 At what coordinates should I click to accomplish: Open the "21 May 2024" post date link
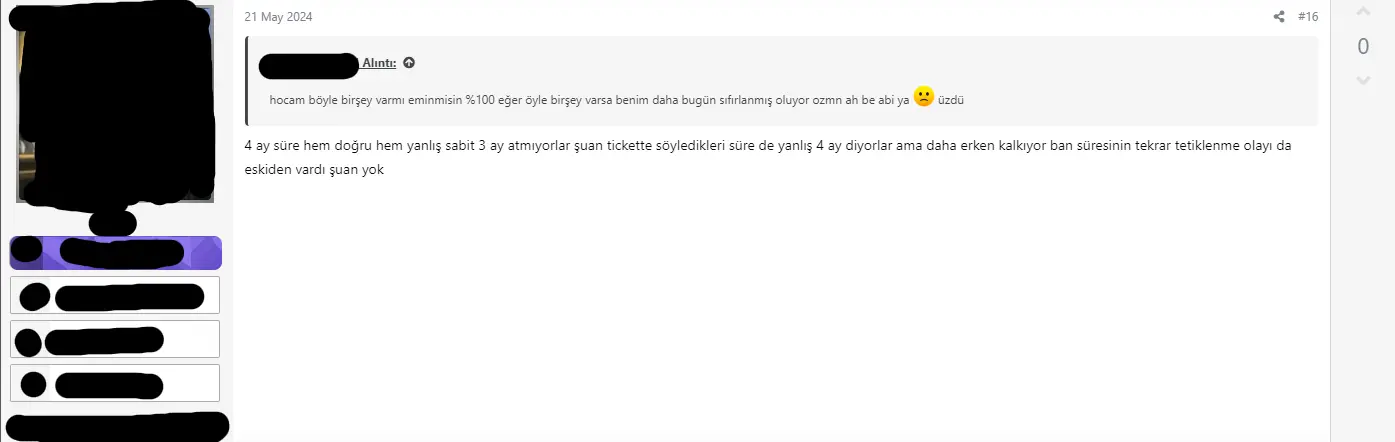279,17
